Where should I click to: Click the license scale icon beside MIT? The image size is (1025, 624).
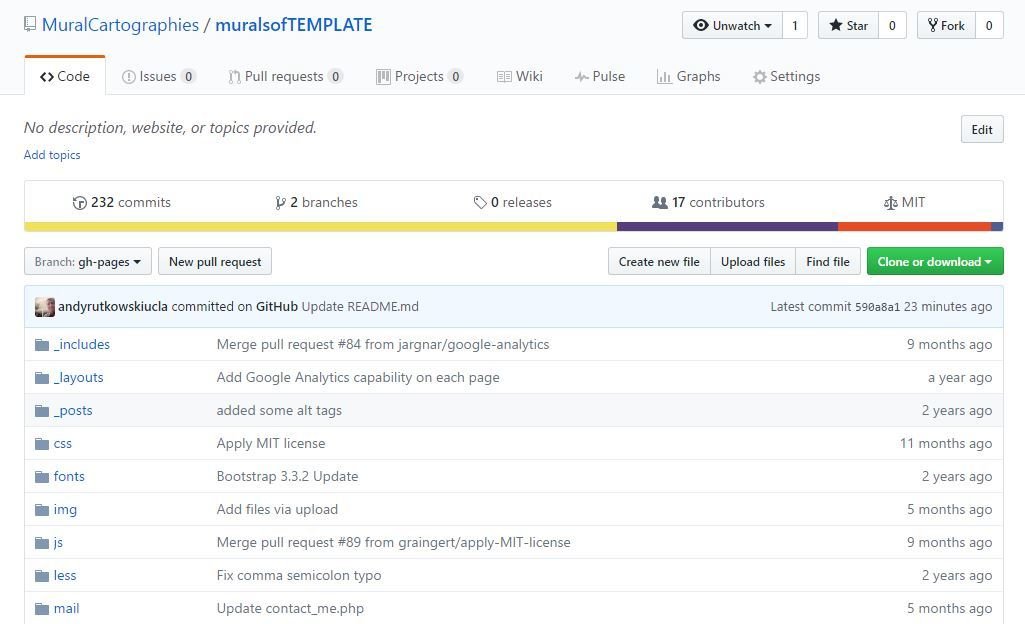point(890,203)
